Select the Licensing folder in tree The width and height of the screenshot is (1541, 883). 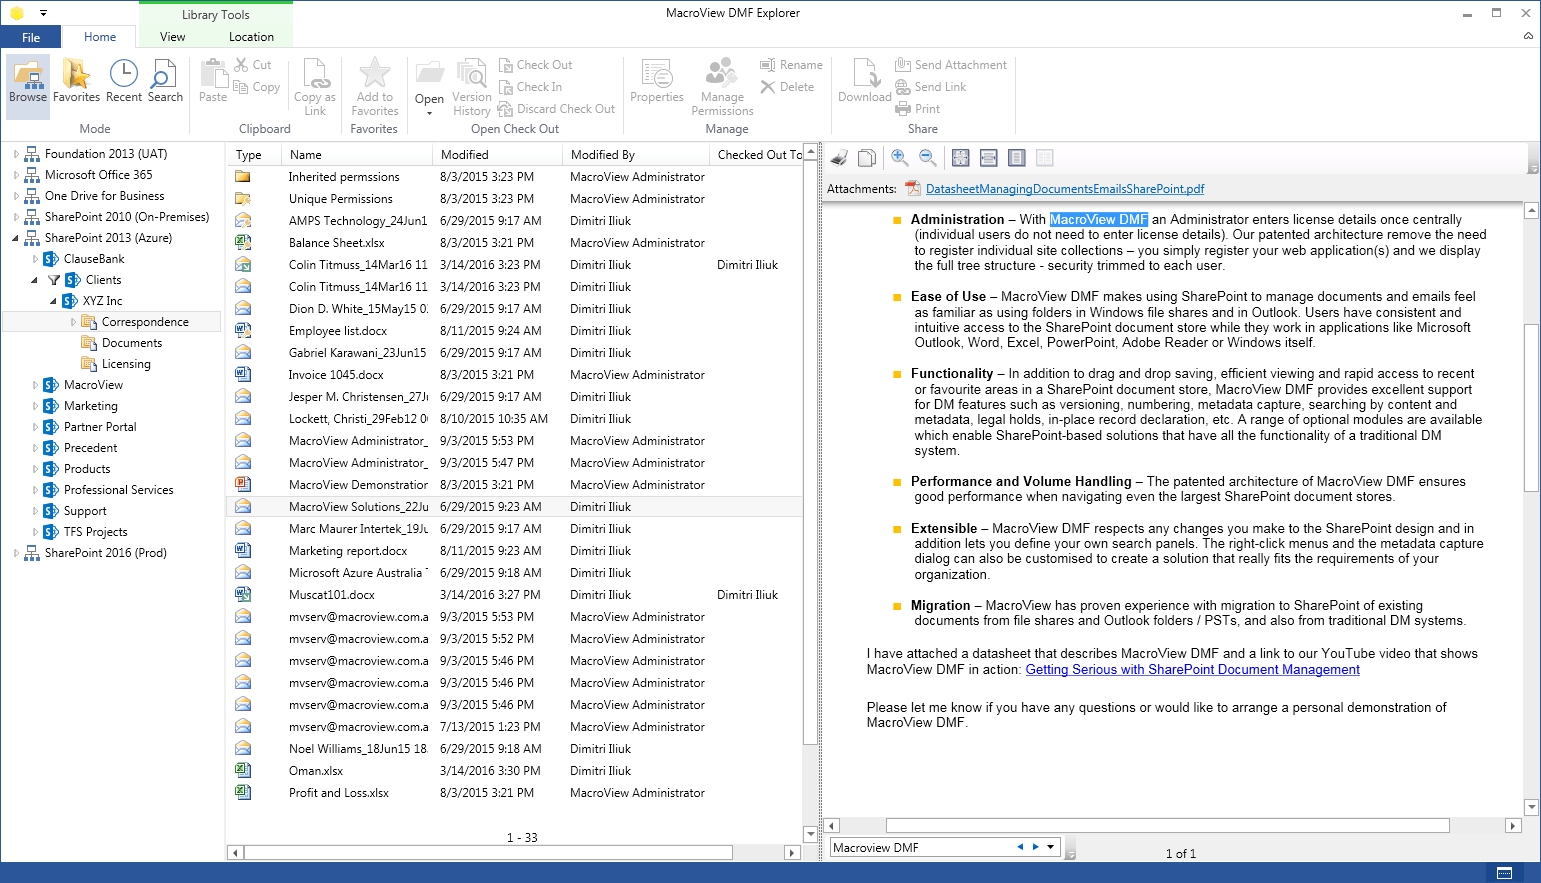(126, 364)
